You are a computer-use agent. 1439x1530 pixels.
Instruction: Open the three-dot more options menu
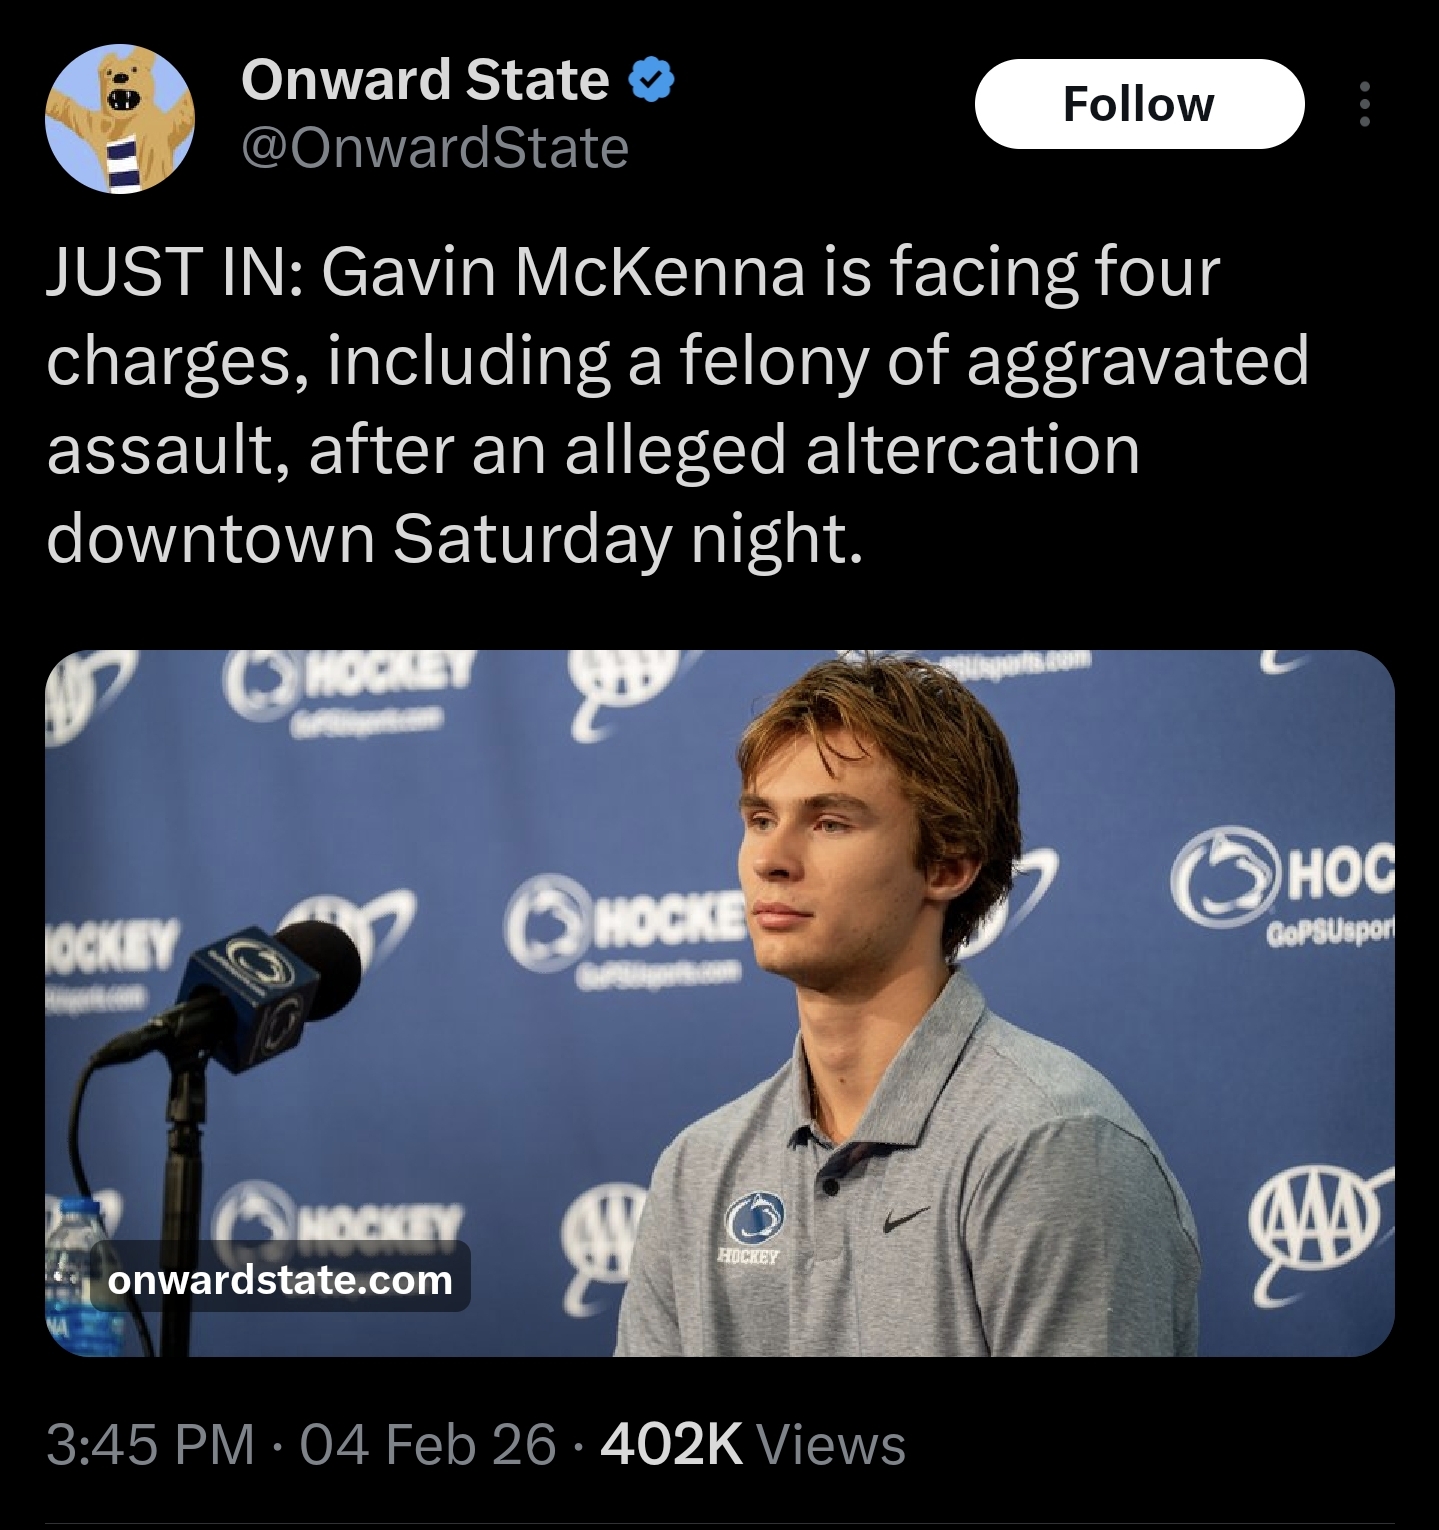1364,104
